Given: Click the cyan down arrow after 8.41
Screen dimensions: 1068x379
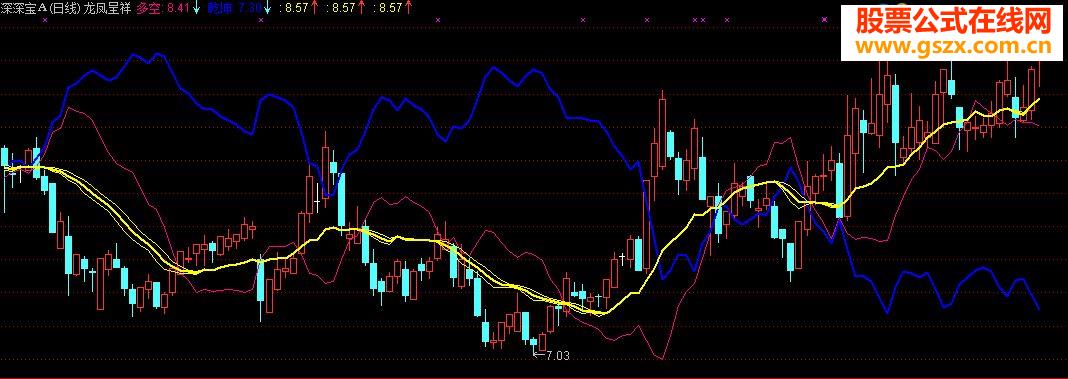Looking at the screenshot, I should click(197, 8).
